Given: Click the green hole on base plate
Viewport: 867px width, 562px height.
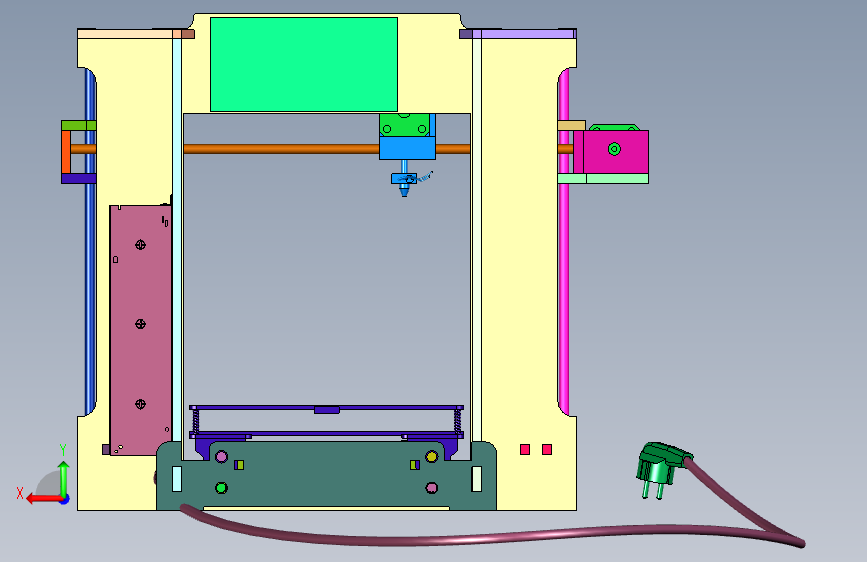Looking at the screenshot, I should [x=221, y=488].
